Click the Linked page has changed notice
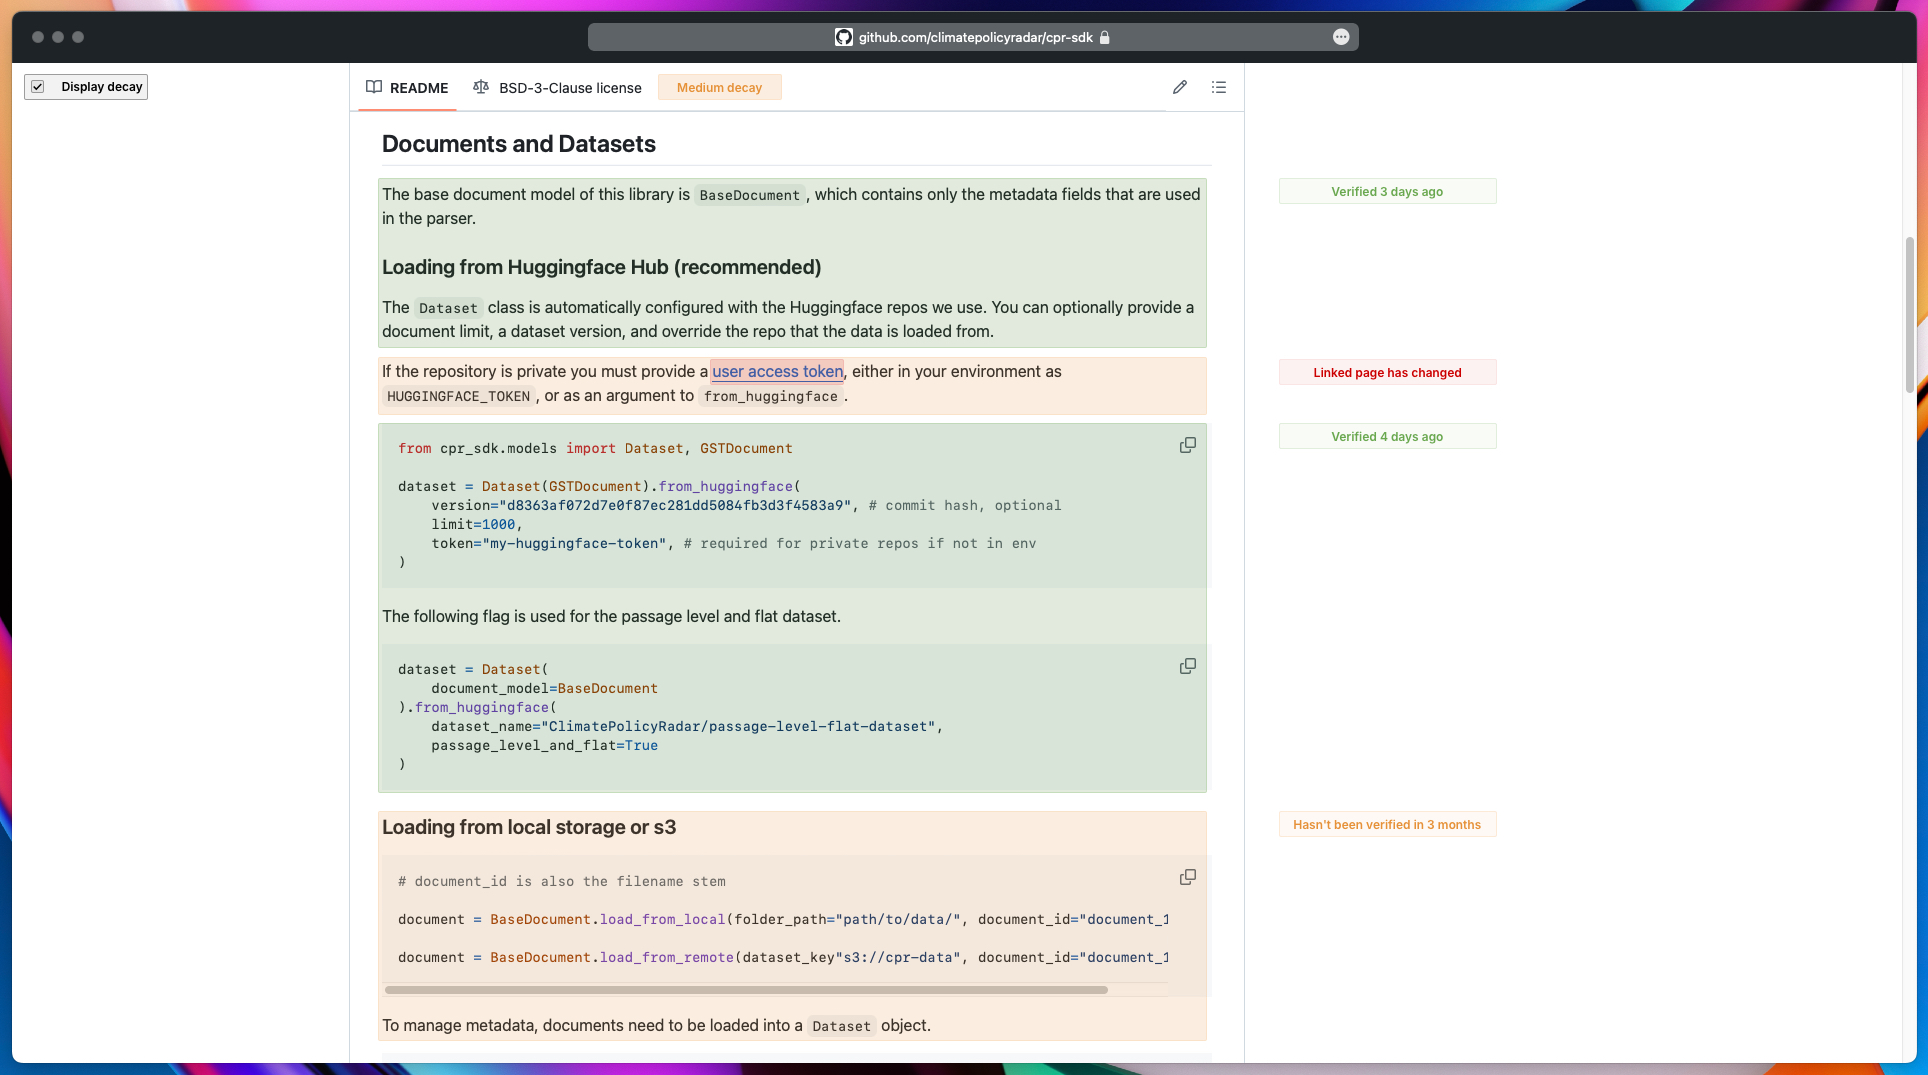The image size is (1928, 1075). click(1387, 373)
